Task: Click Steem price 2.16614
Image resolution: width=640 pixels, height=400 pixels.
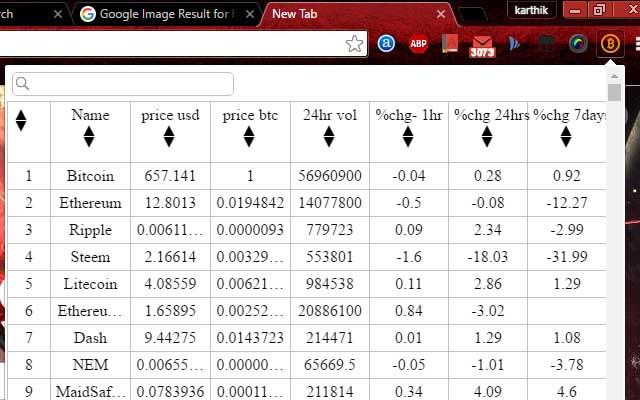Action: 170,257
